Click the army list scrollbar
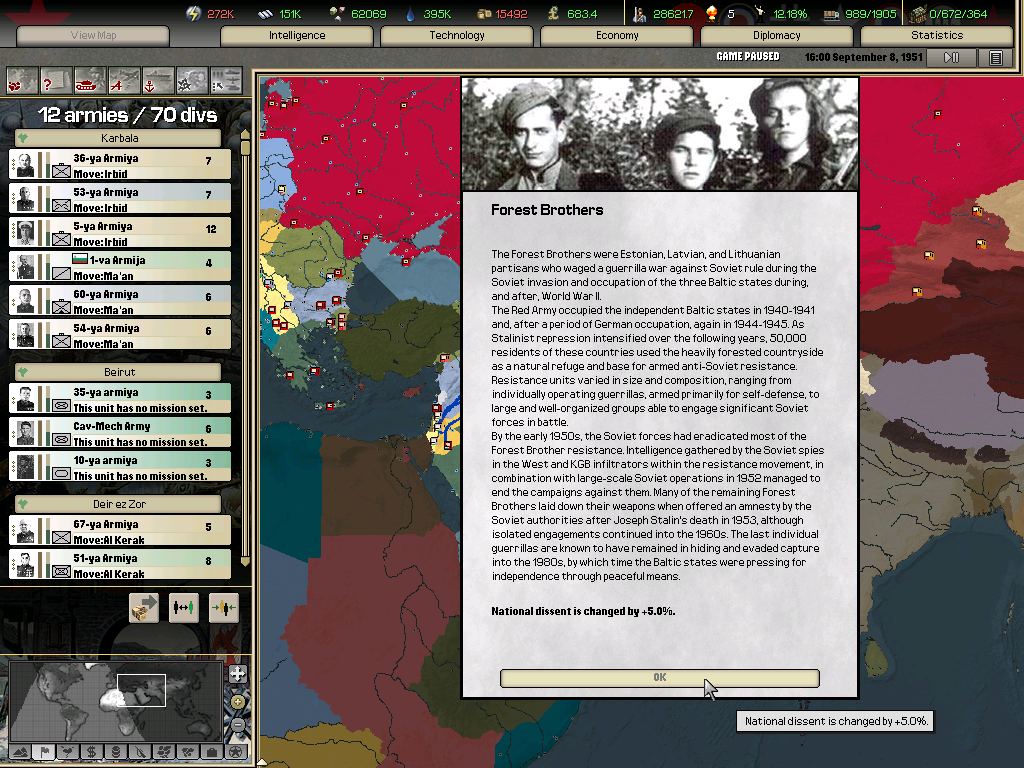 tap(245, 350)
